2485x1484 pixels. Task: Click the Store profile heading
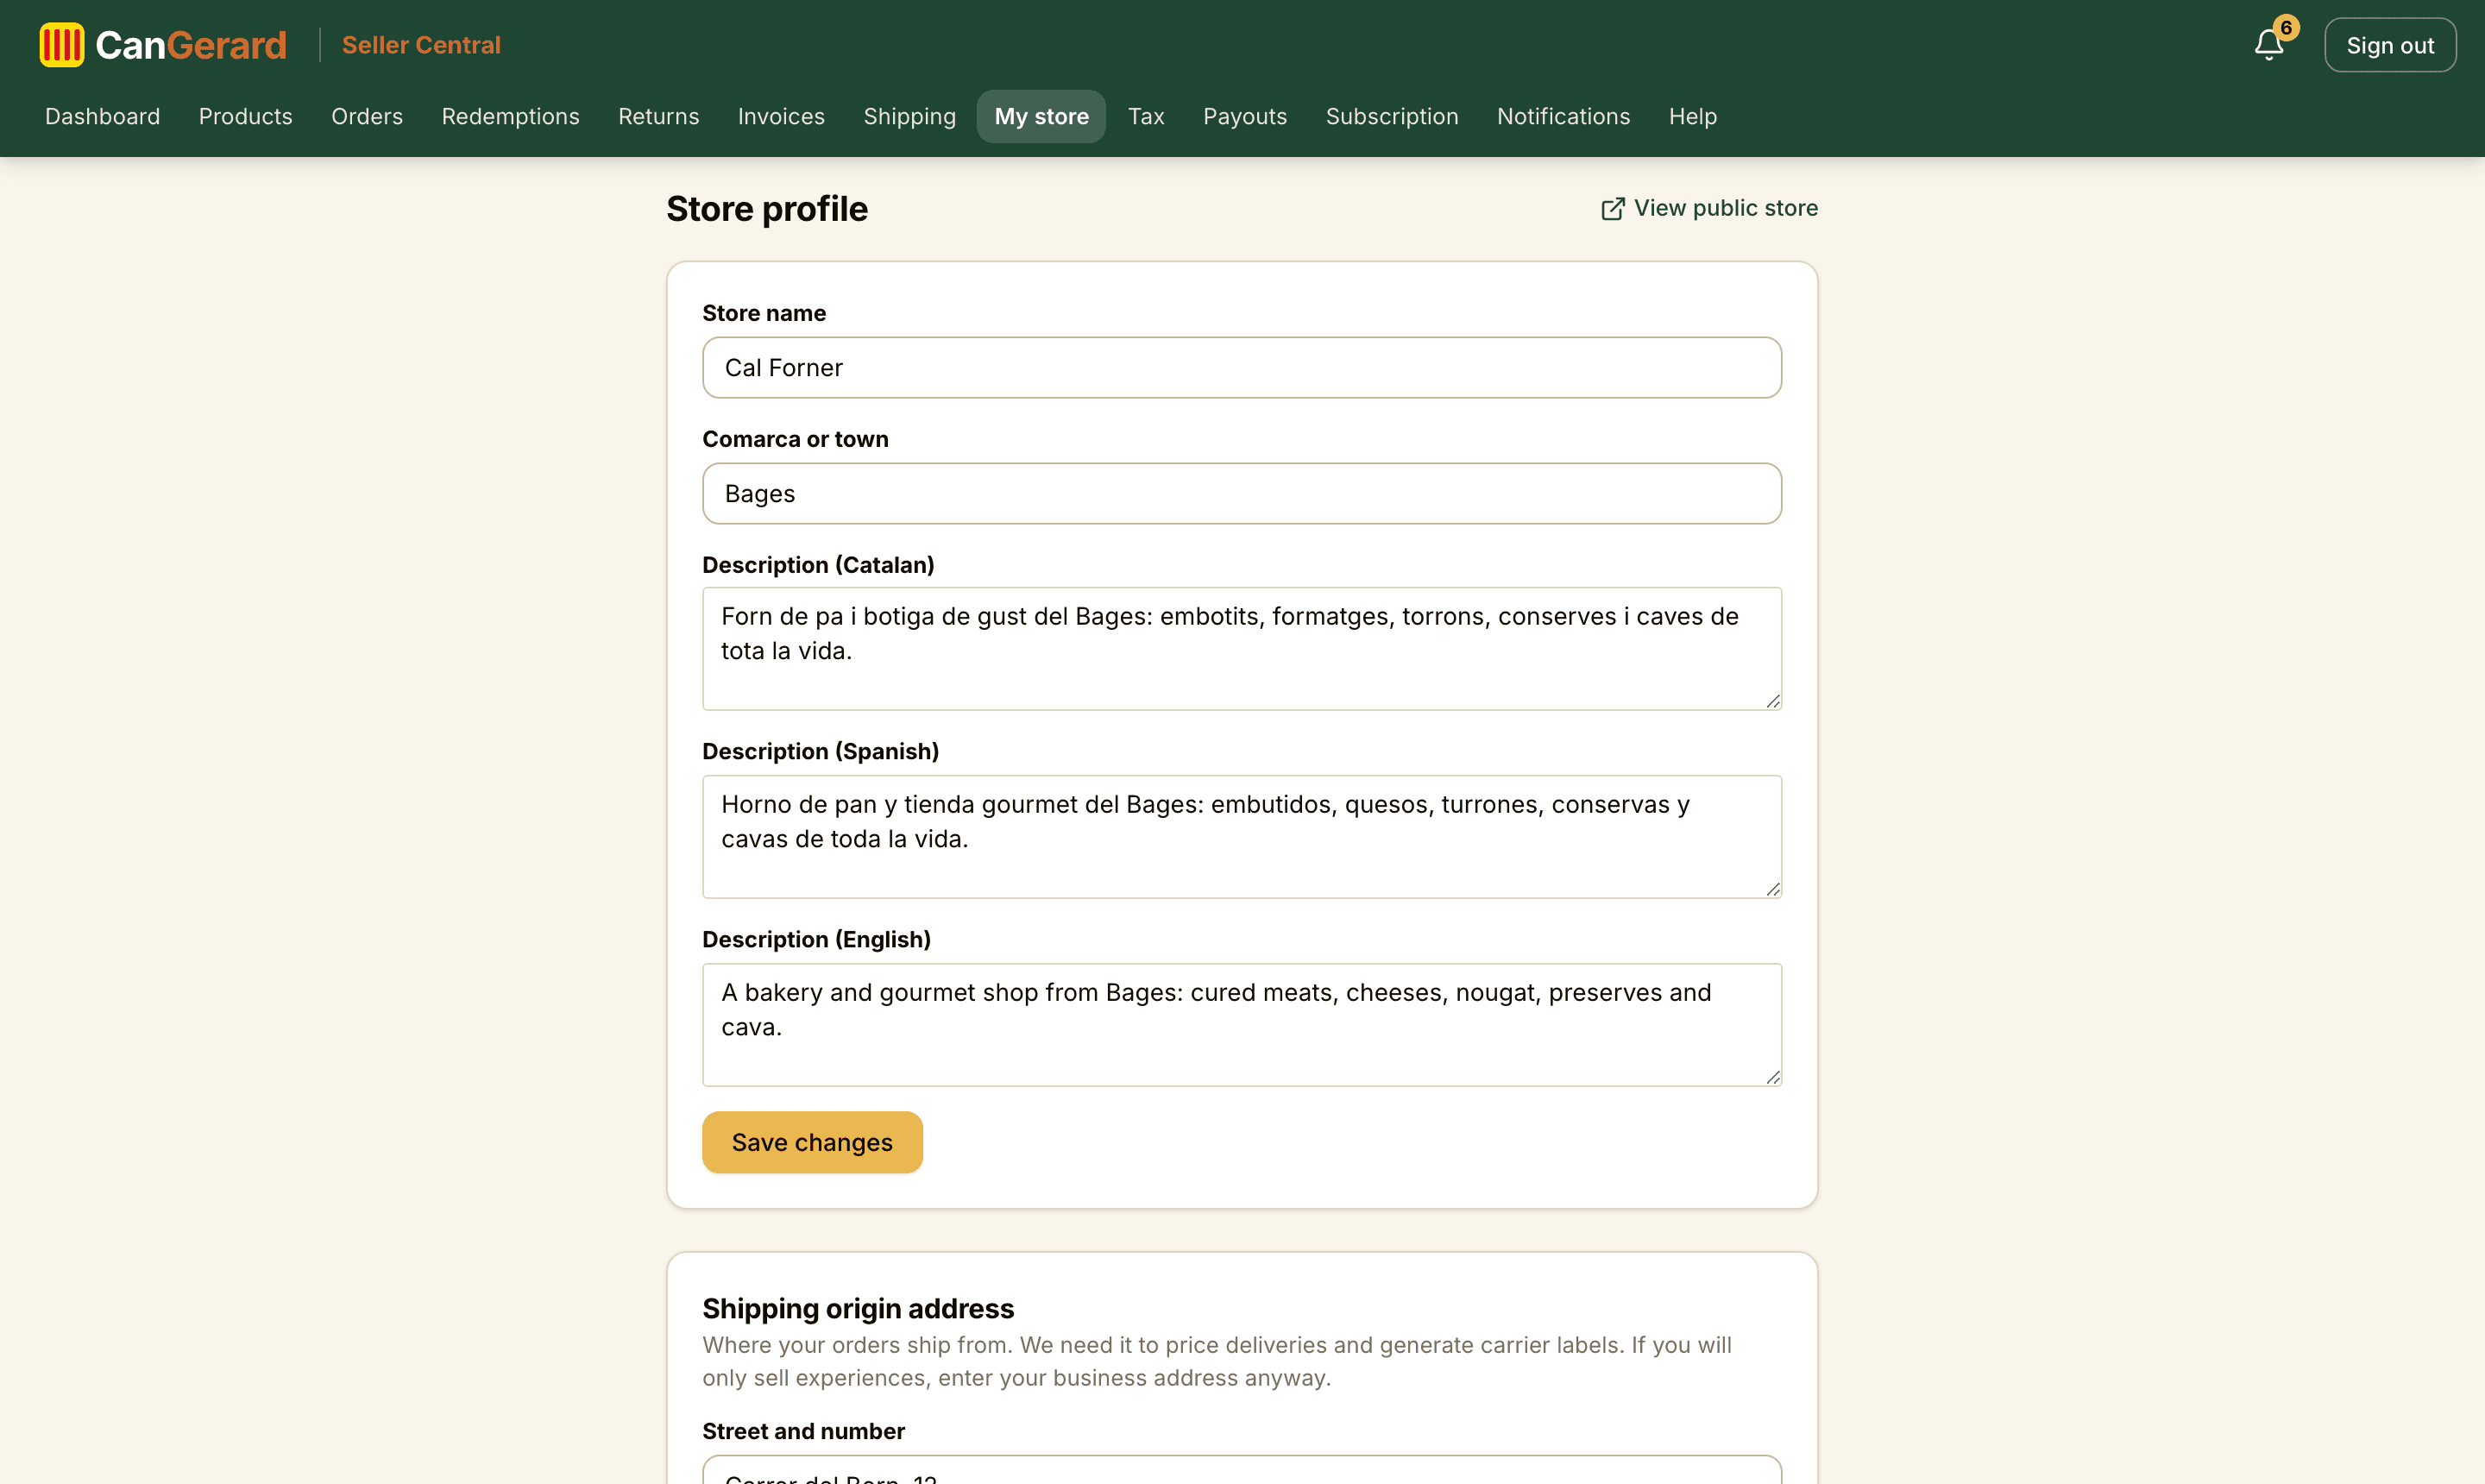(767, 209)
